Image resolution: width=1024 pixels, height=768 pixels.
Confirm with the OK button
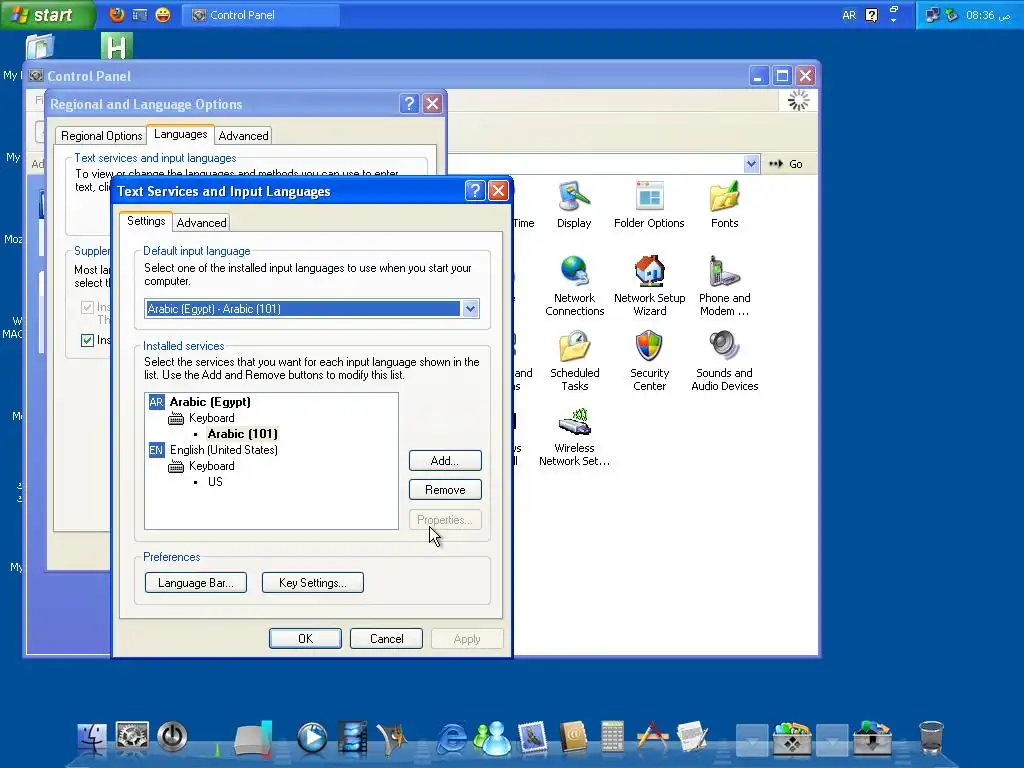point(305,639)
